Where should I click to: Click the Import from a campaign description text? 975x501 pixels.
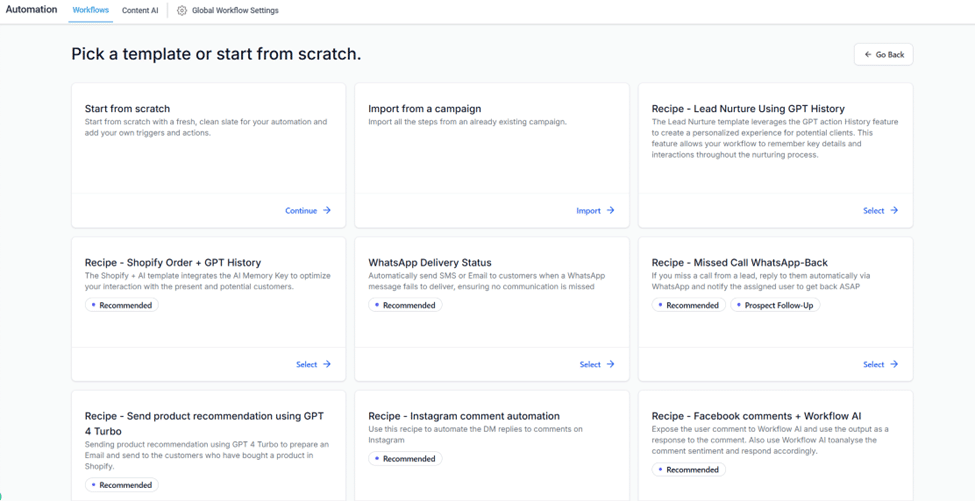(467, 122)
